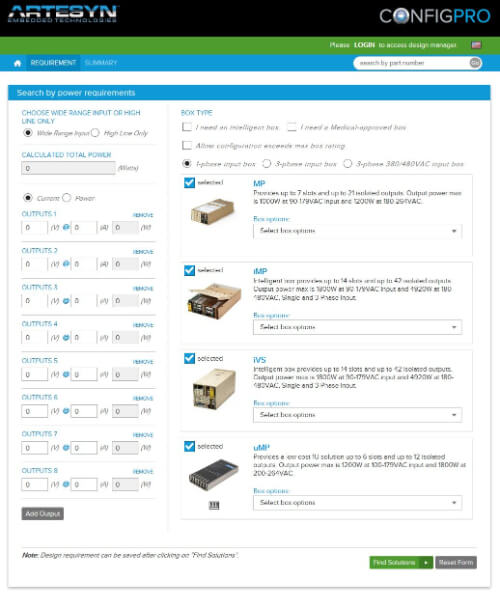
Task: Click the search by part number field
Action: coord(412,63)
